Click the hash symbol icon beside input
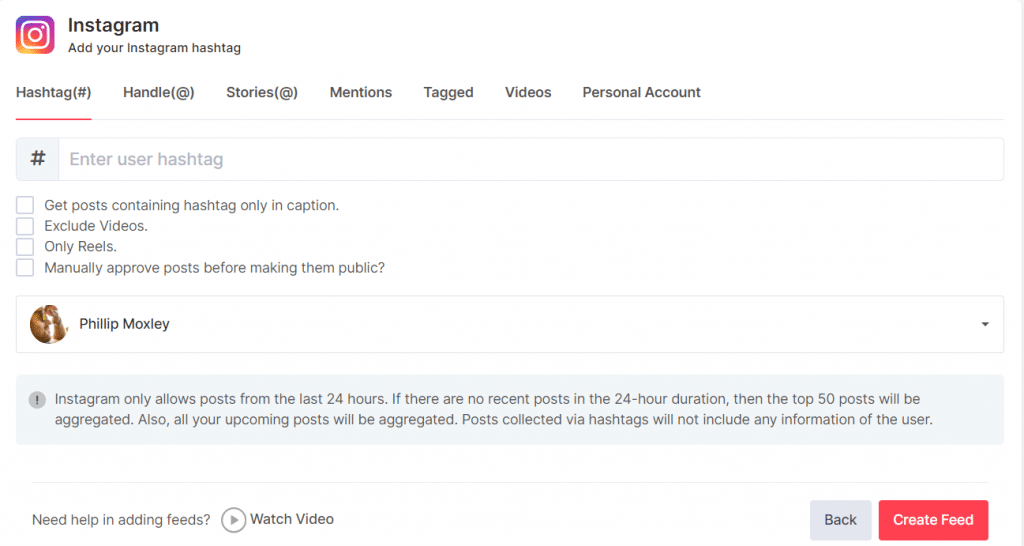Screen dimensions: 1024x546 38,159
